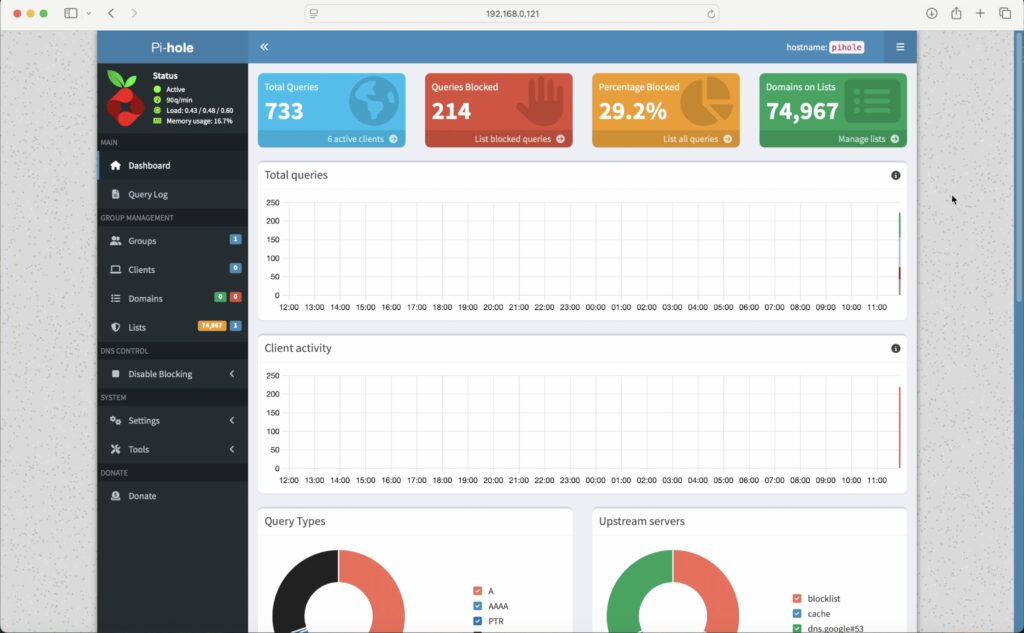Screen dimensions: 1024x633
Task: Toggle the AAAA query type checkbox
Action: (x=476, y=605)
